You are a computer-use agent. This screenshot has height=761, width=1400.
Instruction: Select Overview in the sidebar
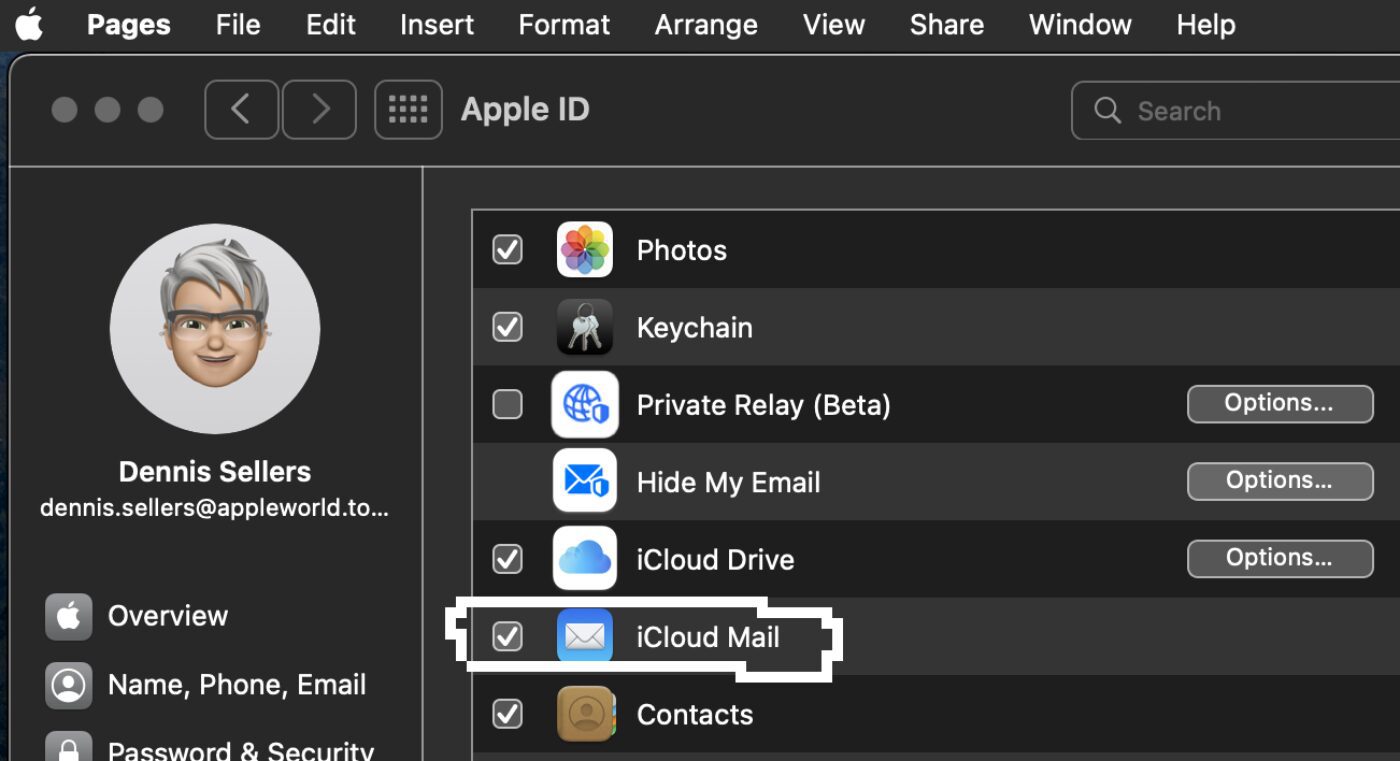167,616
